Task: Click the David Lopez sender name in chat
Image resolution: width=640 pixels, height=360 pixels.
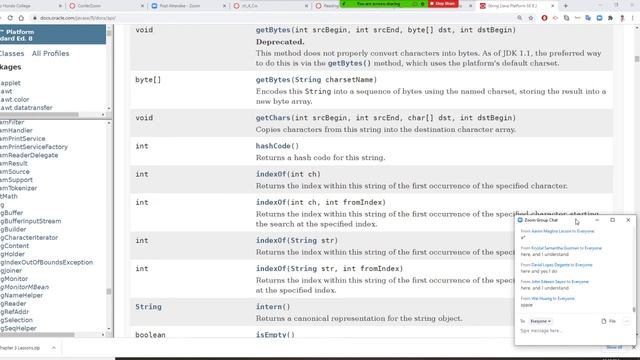Action: (x=550, y=265)
